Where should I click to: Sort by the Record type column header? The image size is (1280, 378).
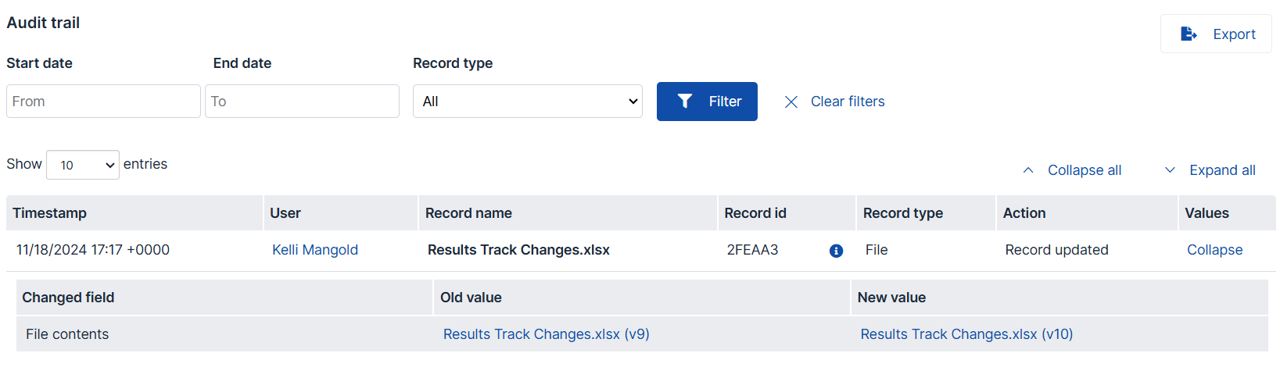point(903,213)
